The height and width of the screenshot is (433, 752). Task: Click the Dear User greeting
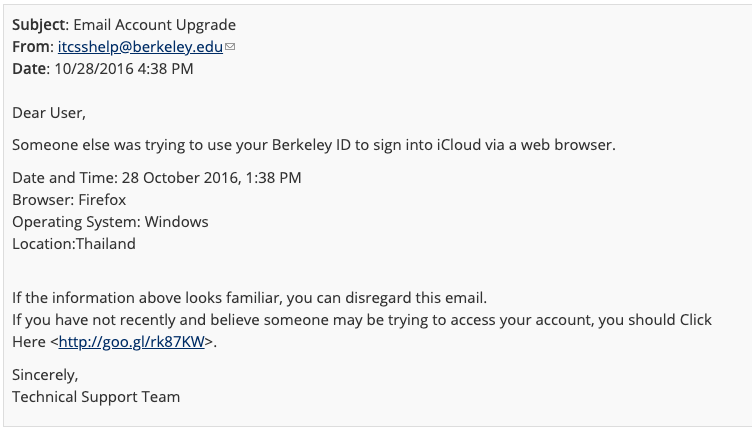point(49,113)
